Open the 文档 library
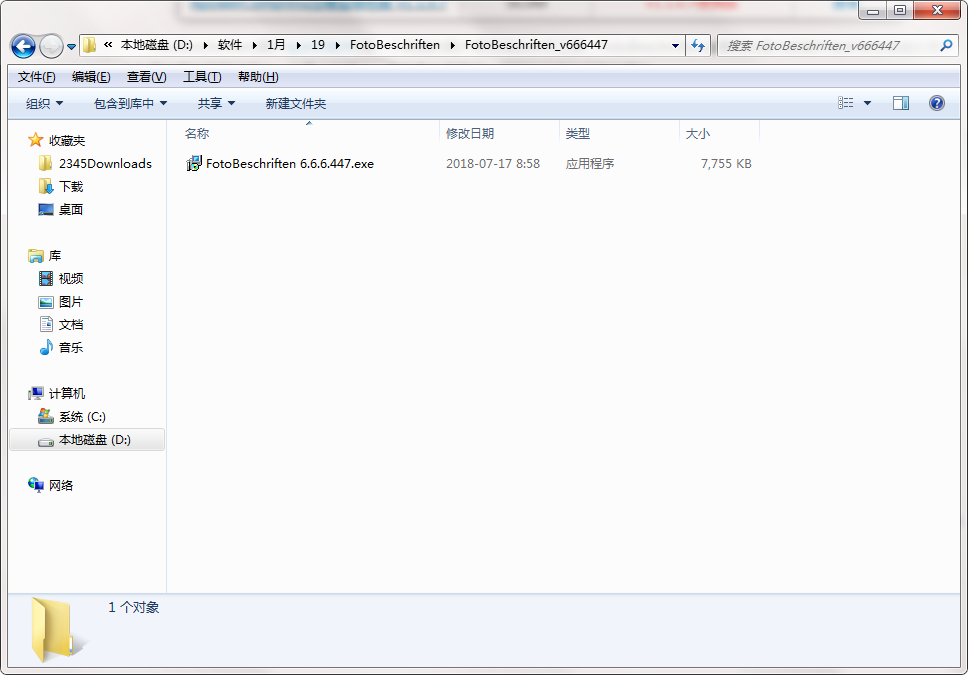 tap(71, 325)
